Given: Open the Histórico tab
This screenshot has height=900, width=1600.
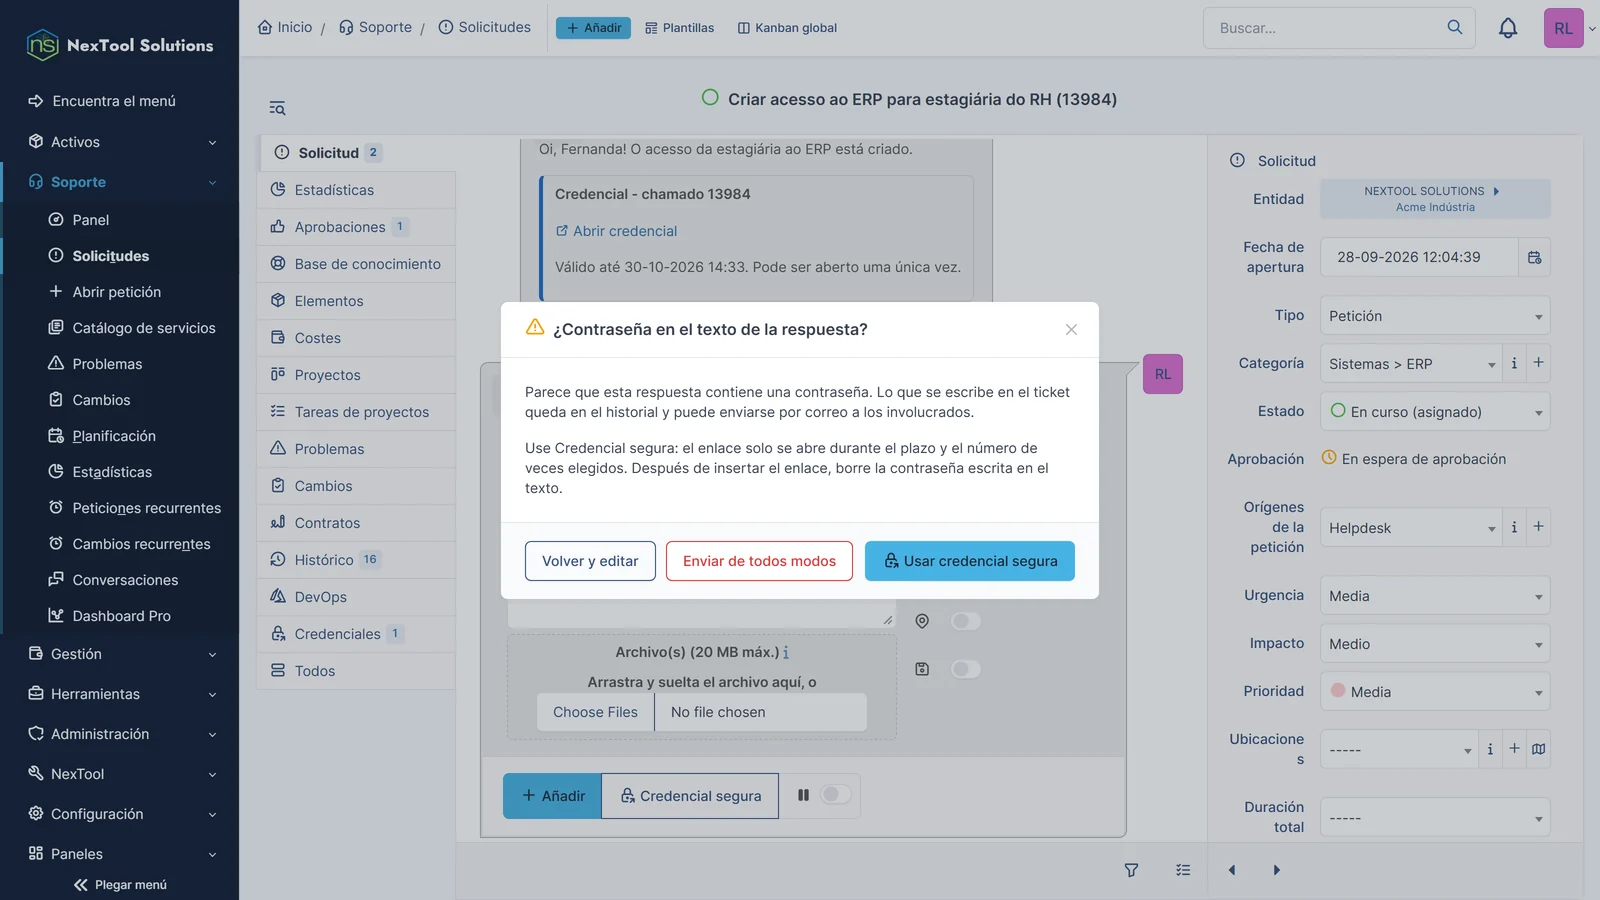Looking at the screenshot, I should coord(357,560).
